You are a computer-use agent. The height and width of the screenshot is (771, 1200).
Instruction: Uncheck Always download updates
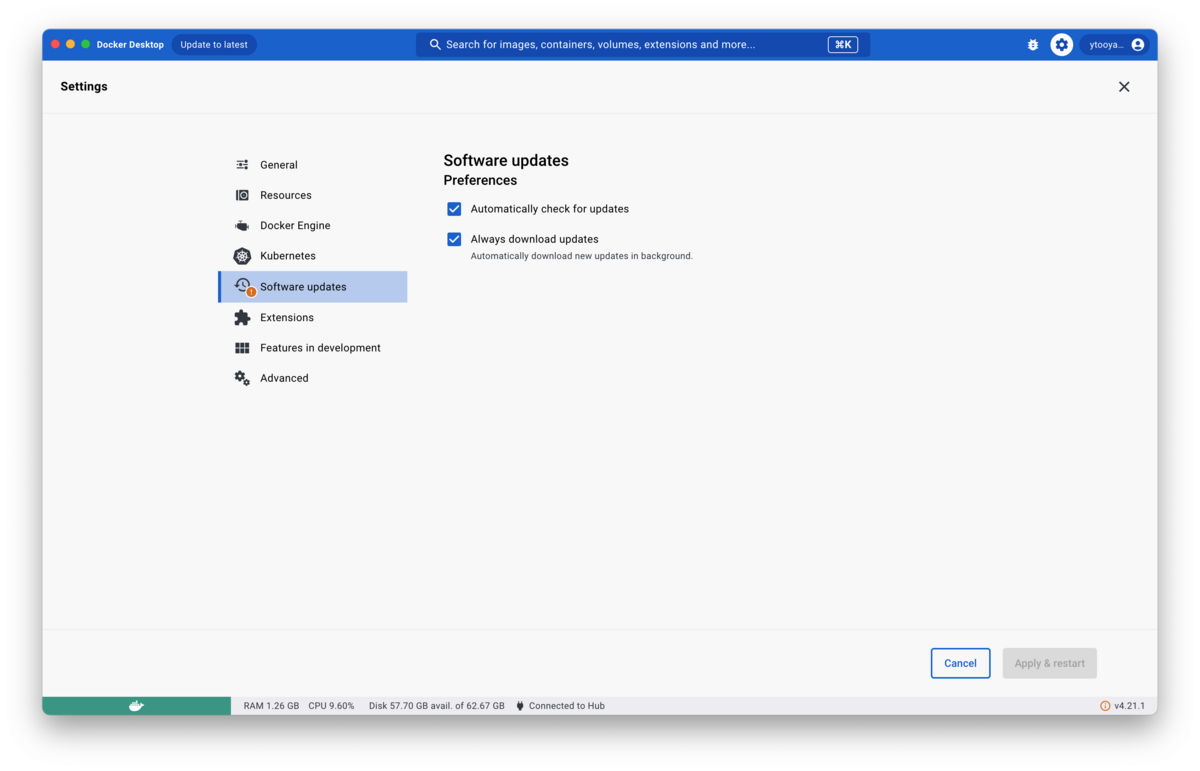(x=454, y=239)
